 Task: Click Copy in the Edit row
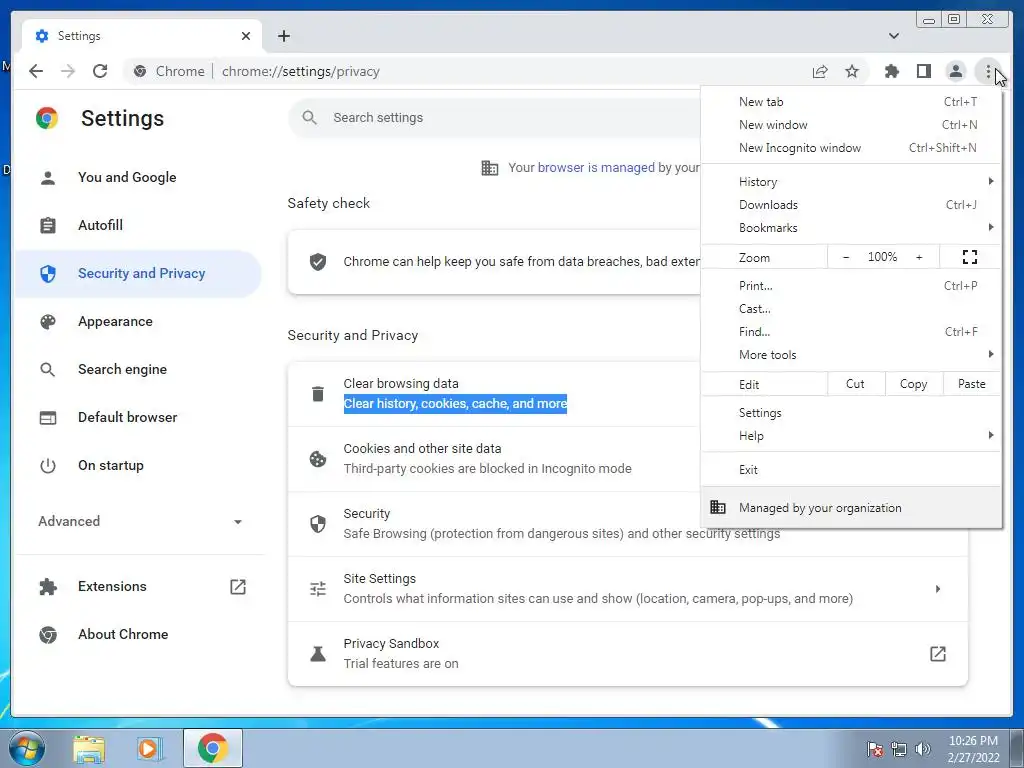pyautogui.click(x=914, y=384)
